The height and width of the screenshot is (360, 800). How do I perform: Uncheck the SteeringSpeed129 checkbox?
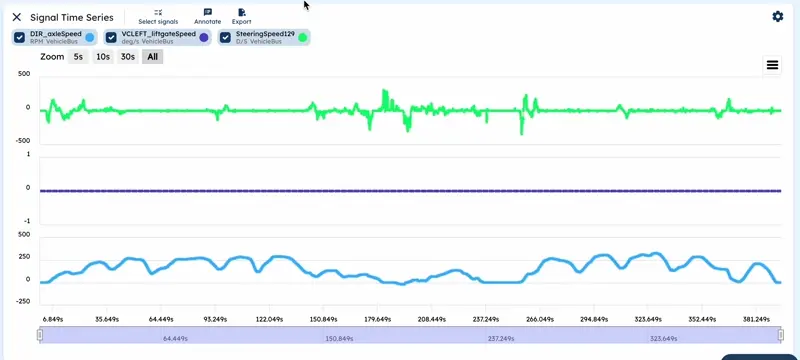click(x=226, y=37)
